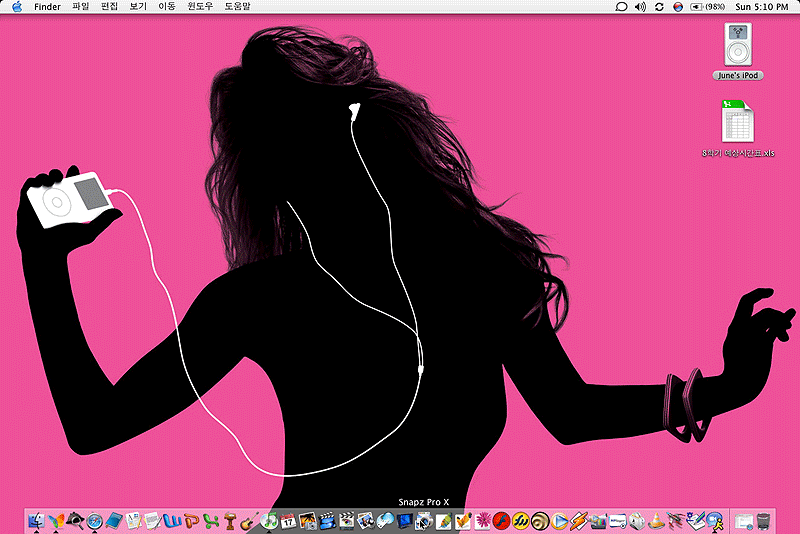Click the clock showing Sun 5:10 PM

click(759, 7)
